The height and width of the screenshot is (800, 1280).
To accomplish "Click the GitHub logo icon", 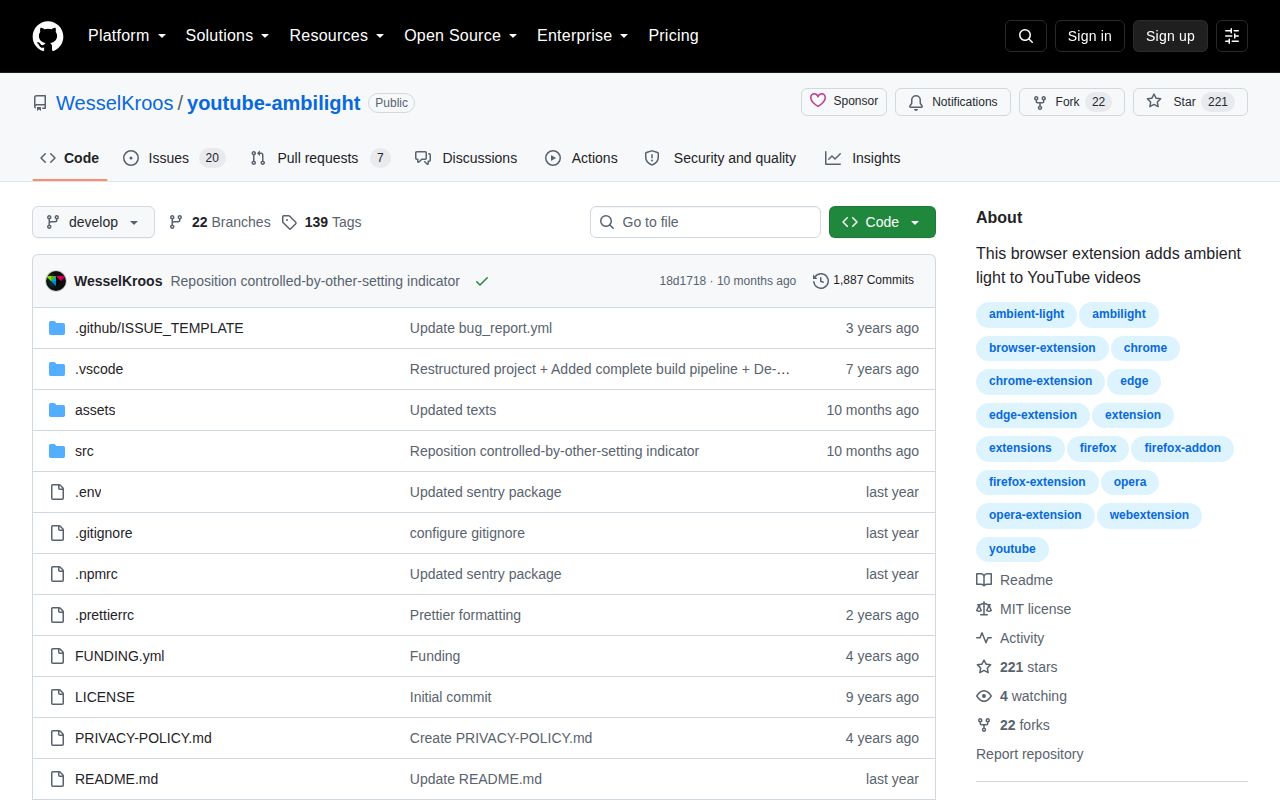I will coord(48,36).
